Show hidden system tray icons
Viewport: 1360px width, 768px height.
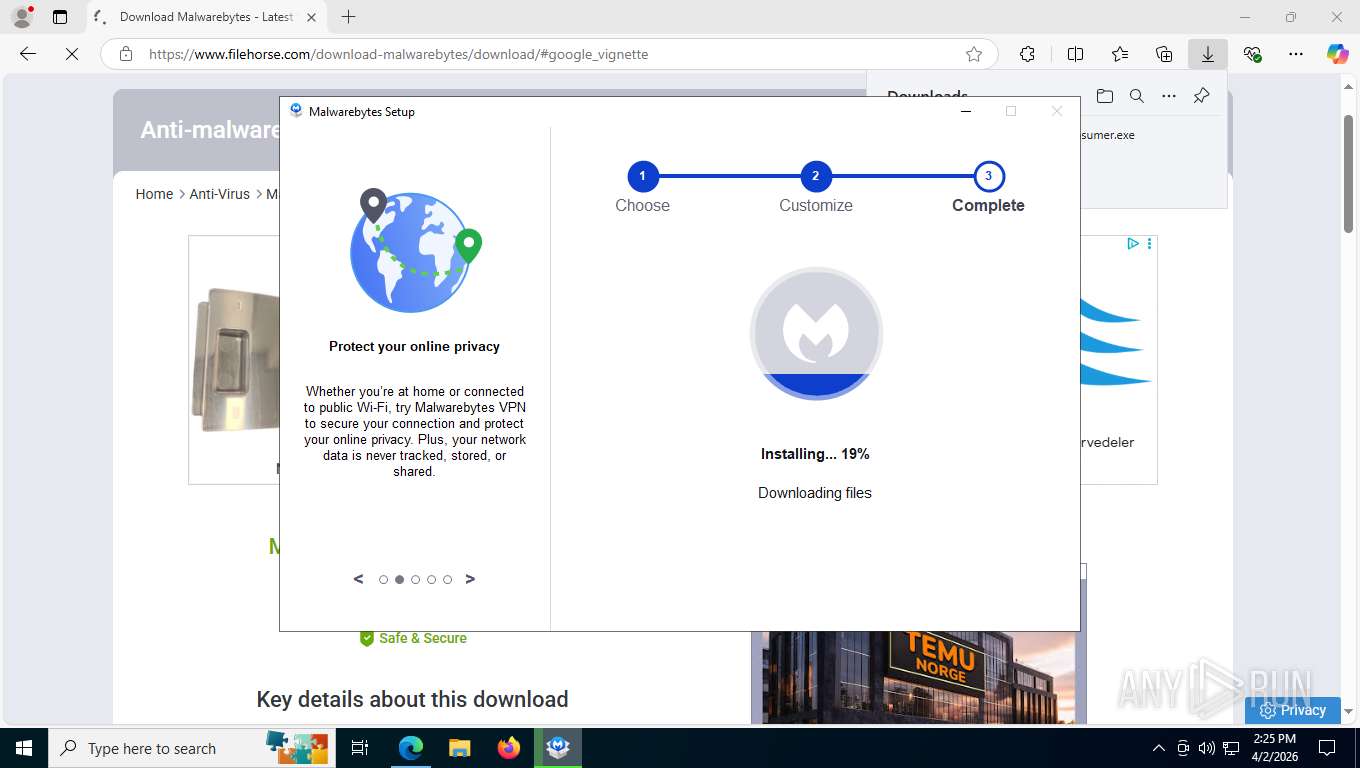point(1159,748)
